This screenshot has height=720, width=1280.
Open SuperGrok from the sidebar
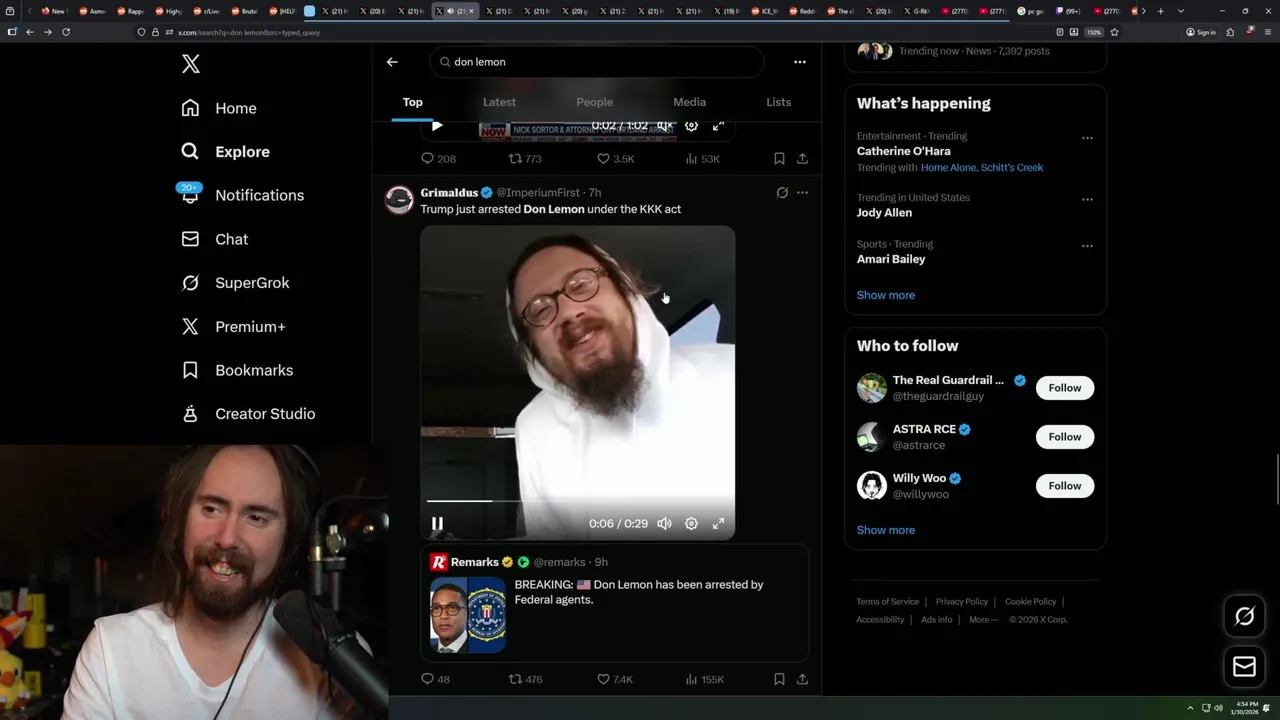(235, 283)
